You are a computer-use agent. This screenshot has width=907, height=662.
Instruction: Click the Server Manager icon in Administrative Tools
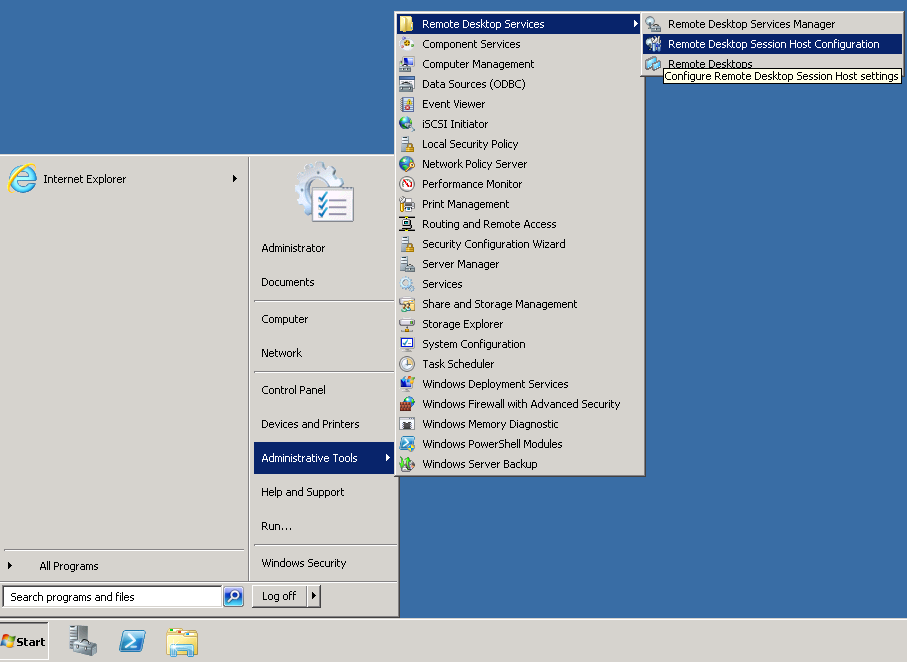click(407, 264)
